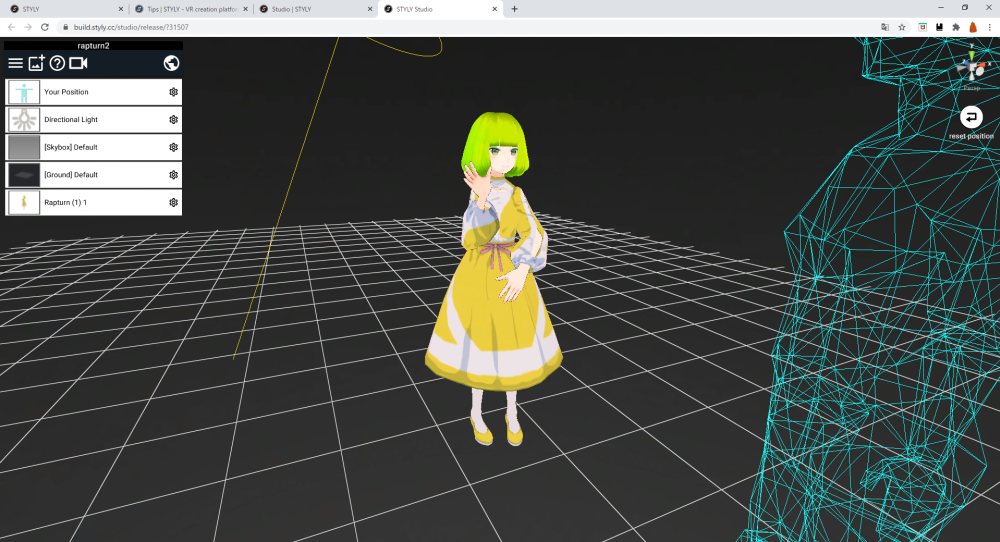
Task: Open the extensions puzzle icon
Action: [x=956, y=27]
